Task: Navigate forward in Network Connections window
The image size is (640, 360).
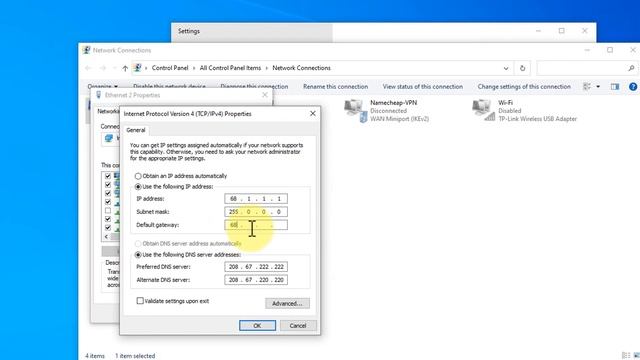Action: (103, 68)
